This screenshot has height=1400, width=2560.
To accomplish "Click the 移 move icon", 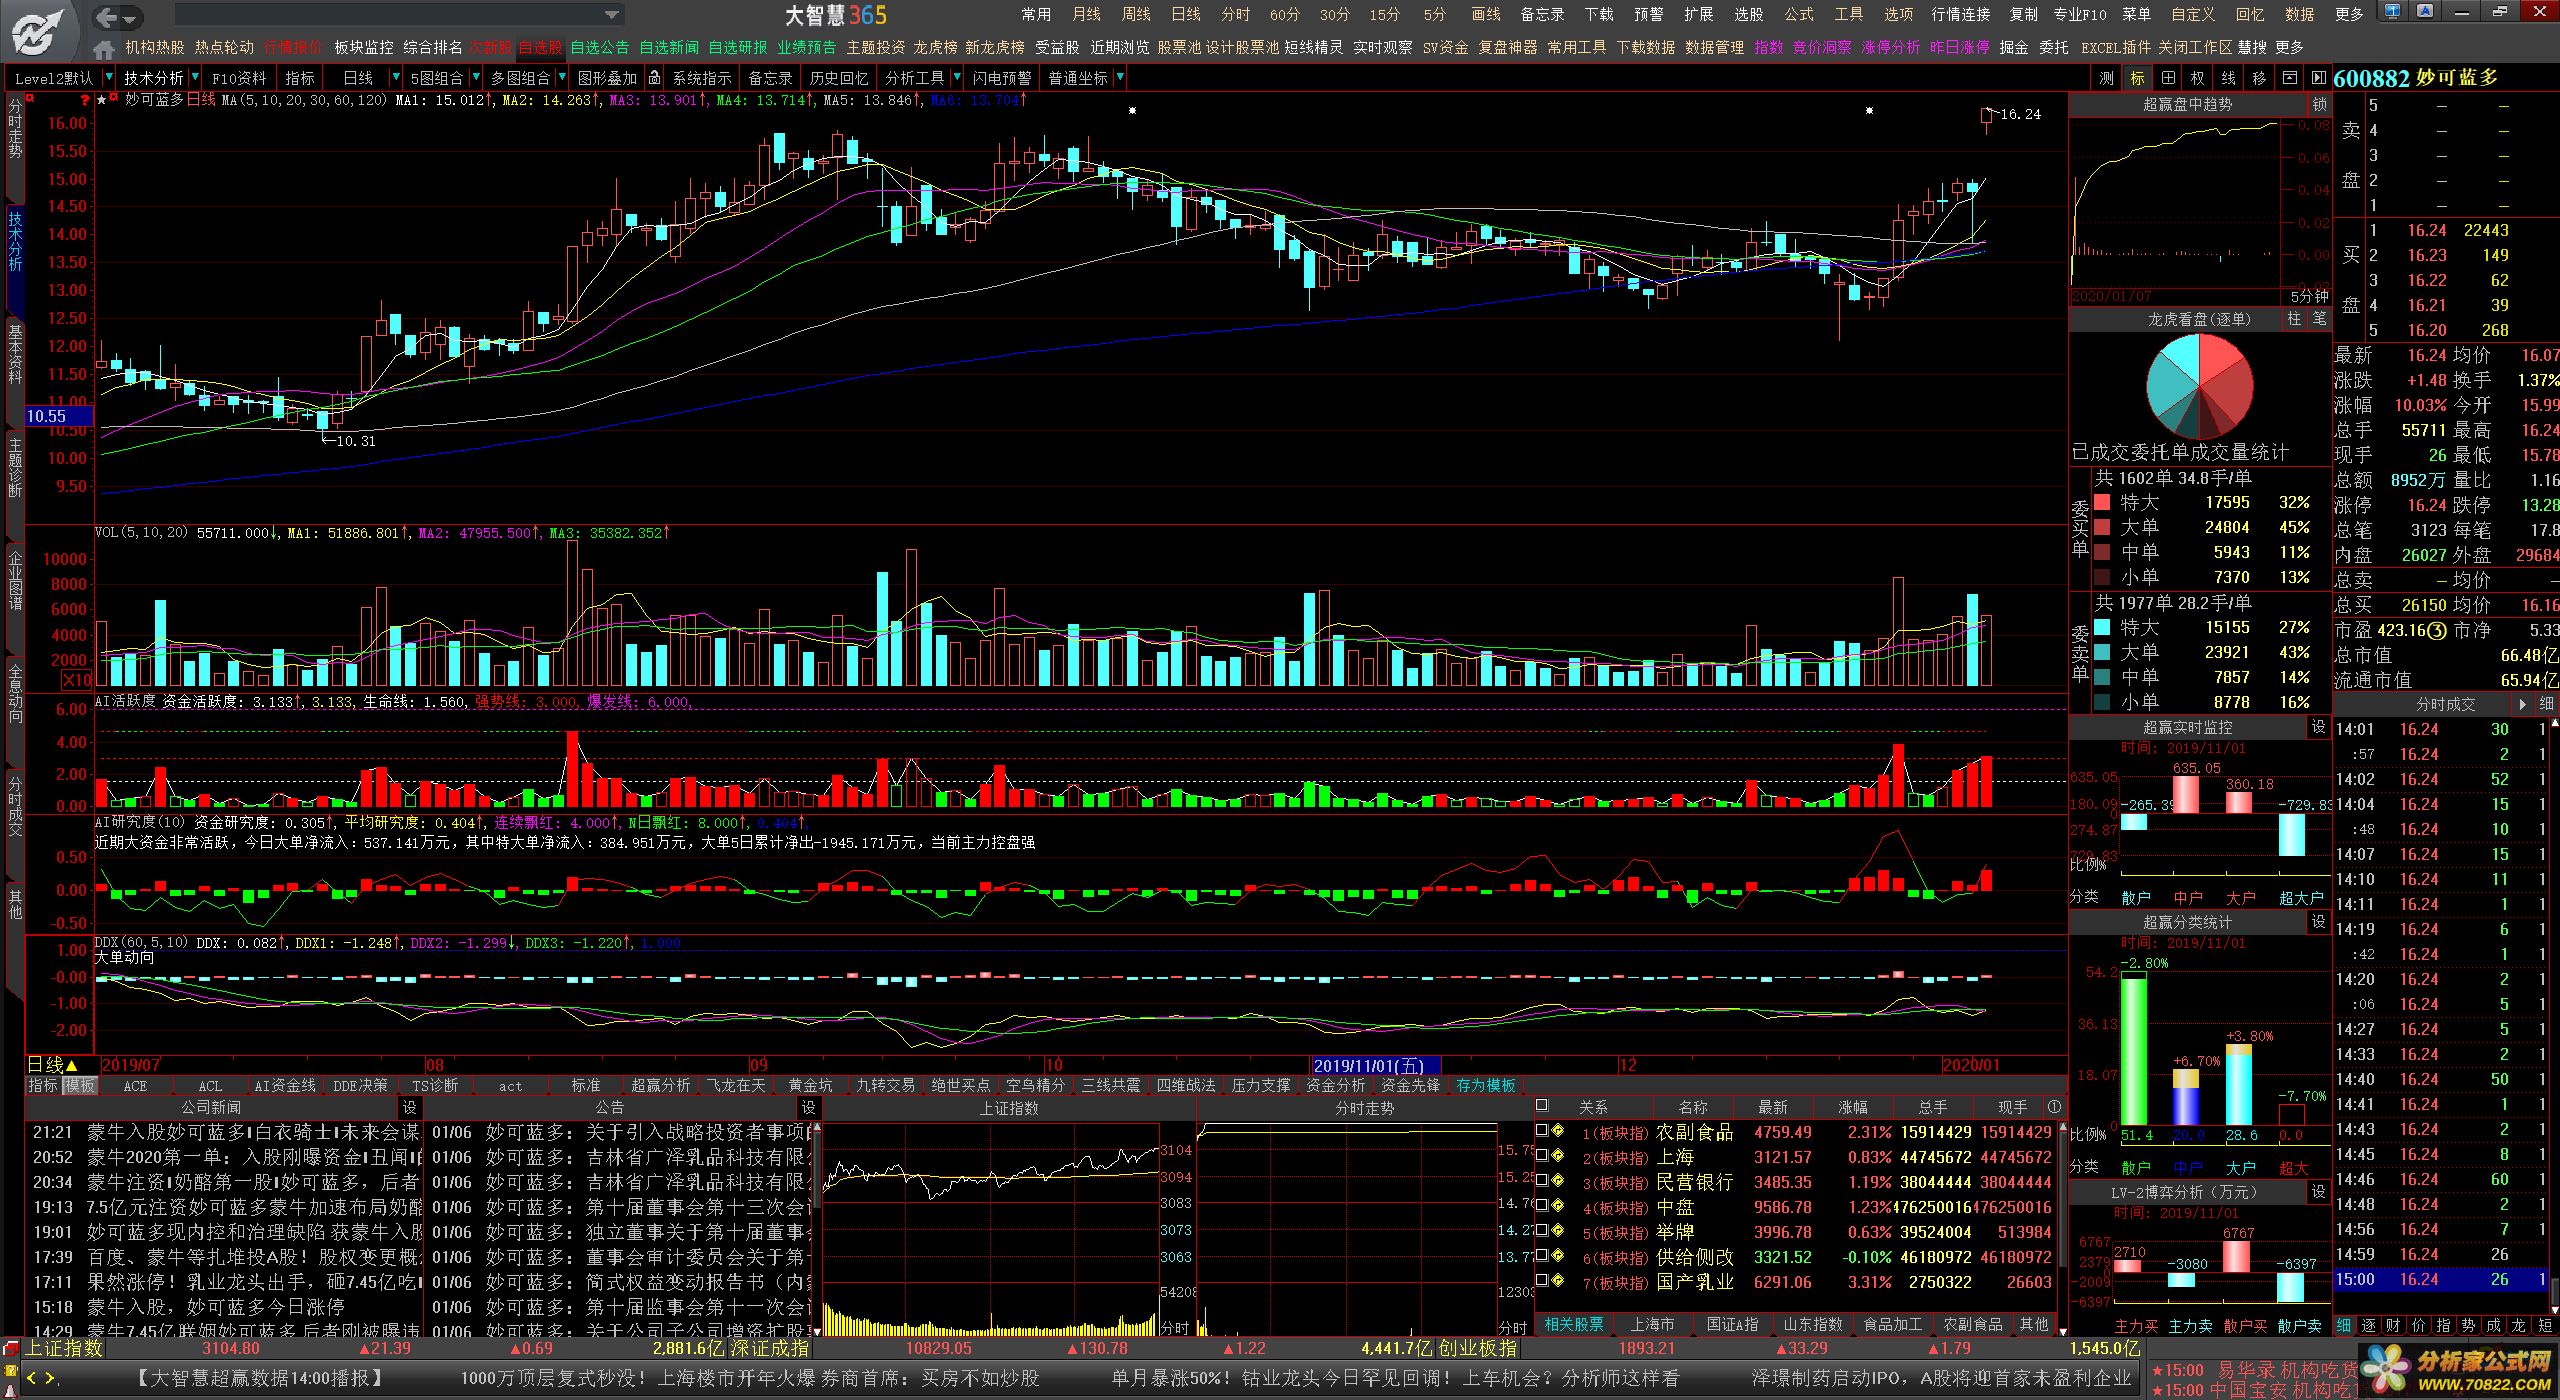I will (x=2259, y=78).
